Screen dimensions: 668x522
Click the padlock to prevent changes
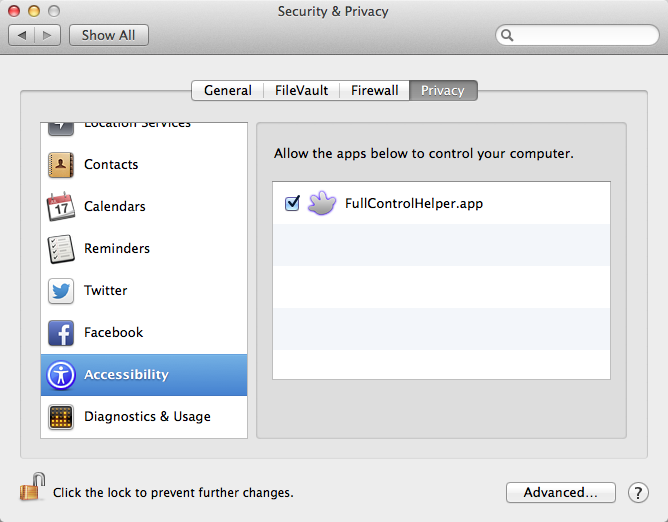[32, 486]
